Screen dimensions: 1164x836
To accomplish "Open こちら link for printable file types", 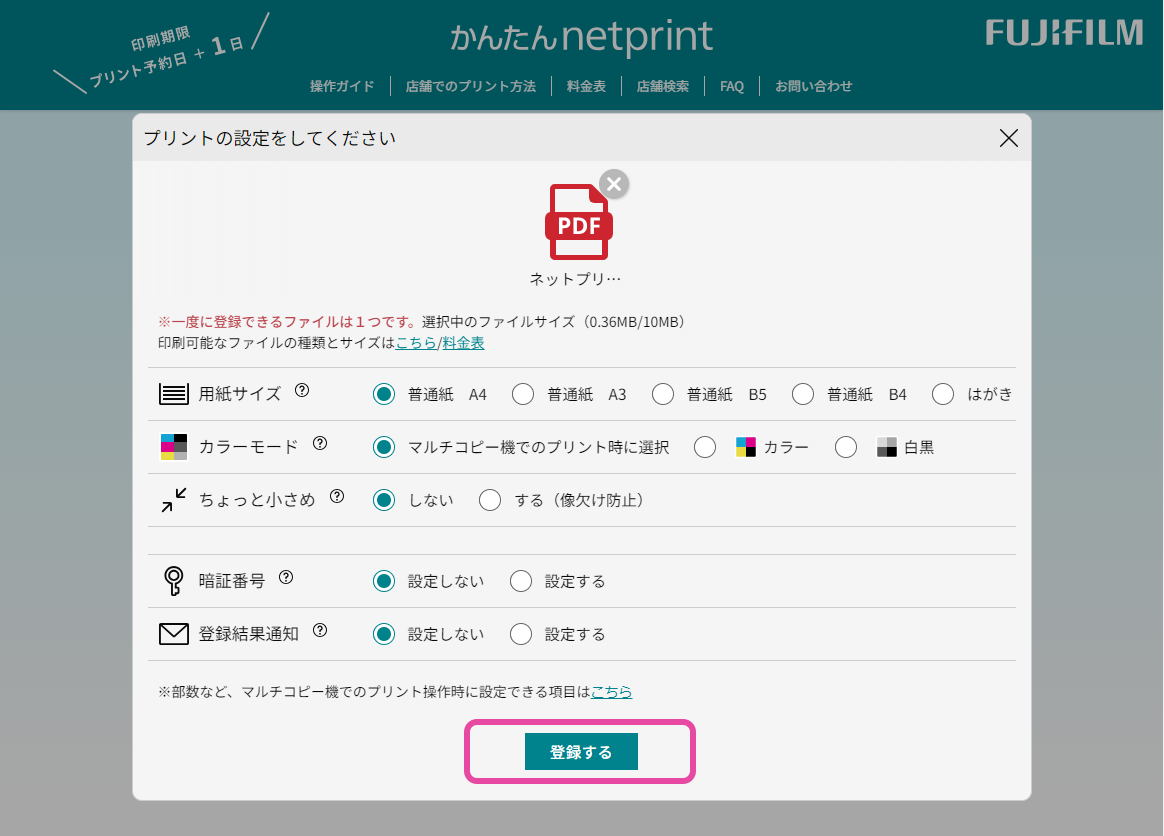I will [416, 342].
